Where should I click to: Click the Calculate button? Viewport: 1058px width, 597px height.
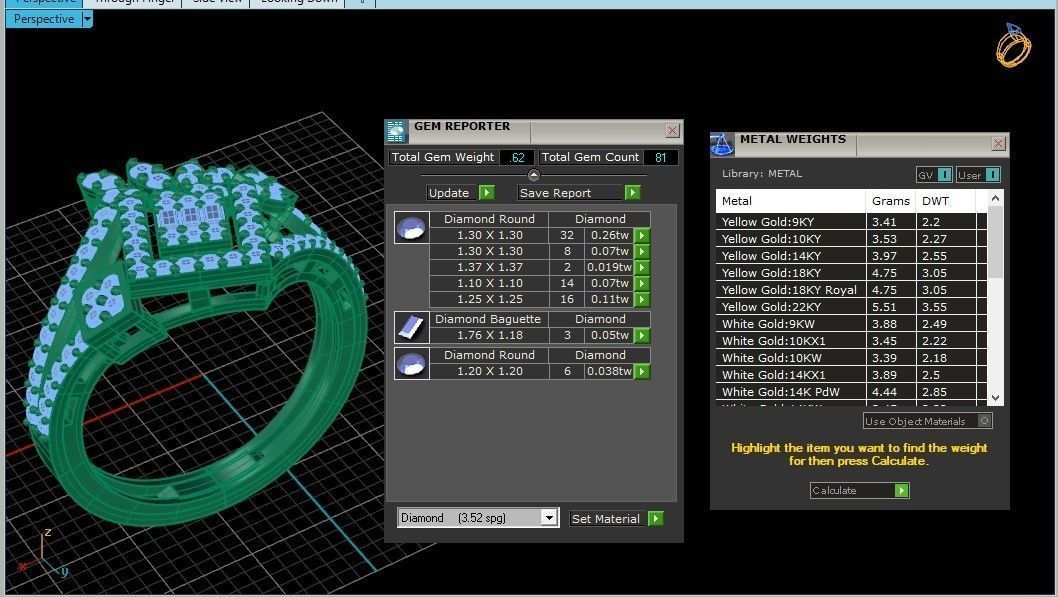(x=853, y=490)
